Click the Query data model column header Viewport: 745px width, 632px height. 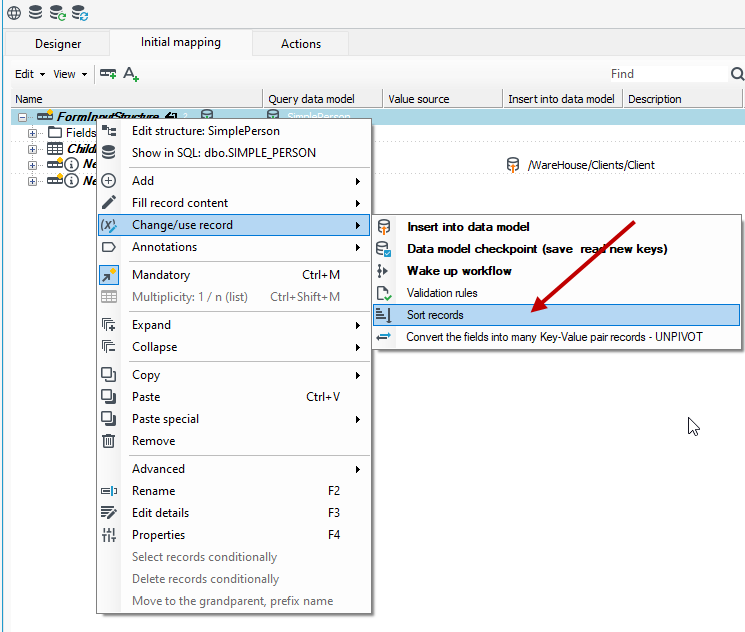(x=323, y=99)
